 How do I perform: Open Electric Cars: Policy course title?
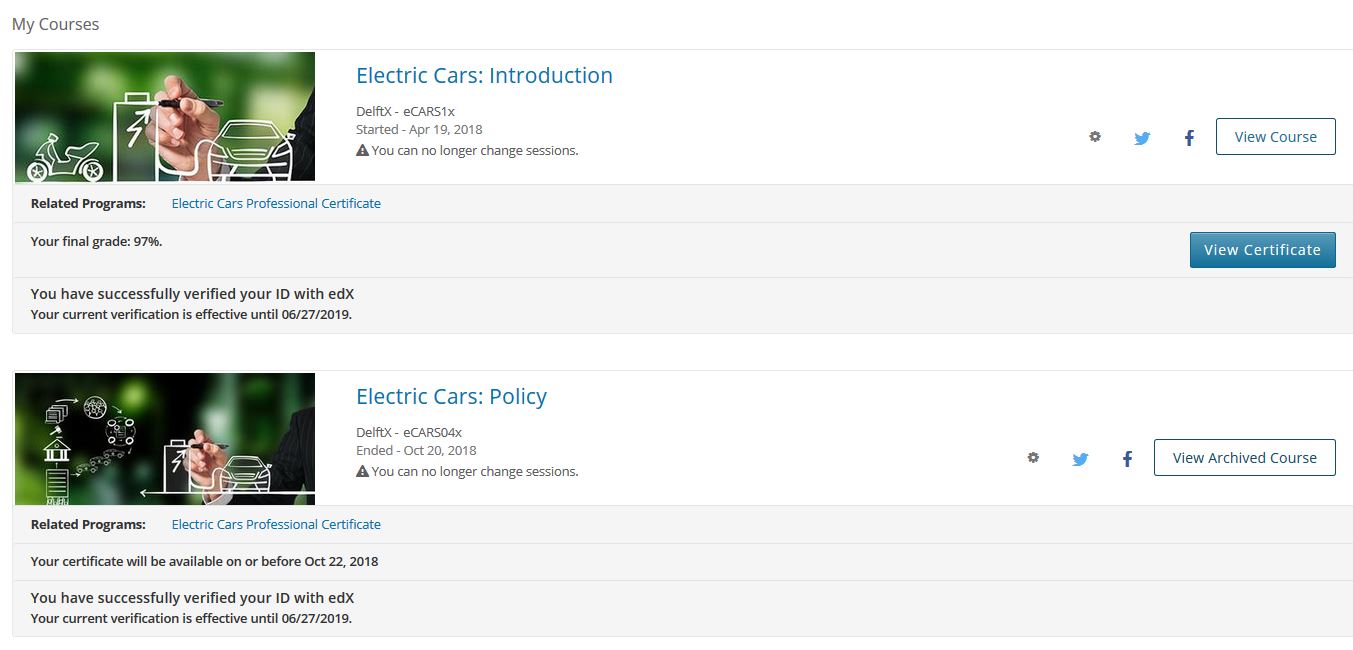click(452, 397)
